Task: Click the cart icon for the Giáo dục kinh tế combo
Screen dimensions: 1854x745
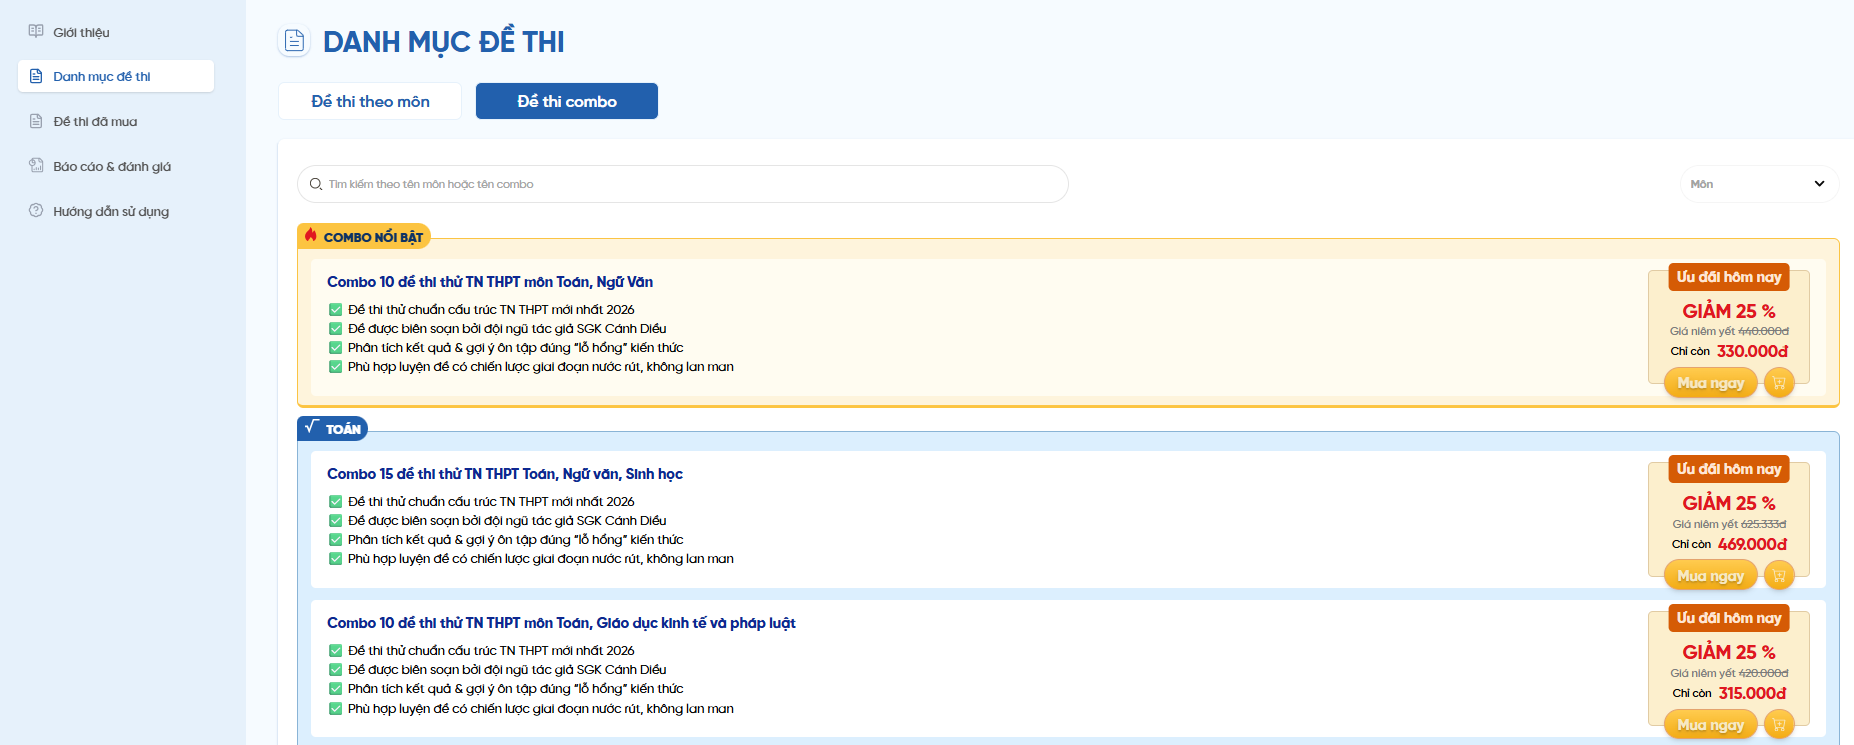Action: click(1779, 725)
